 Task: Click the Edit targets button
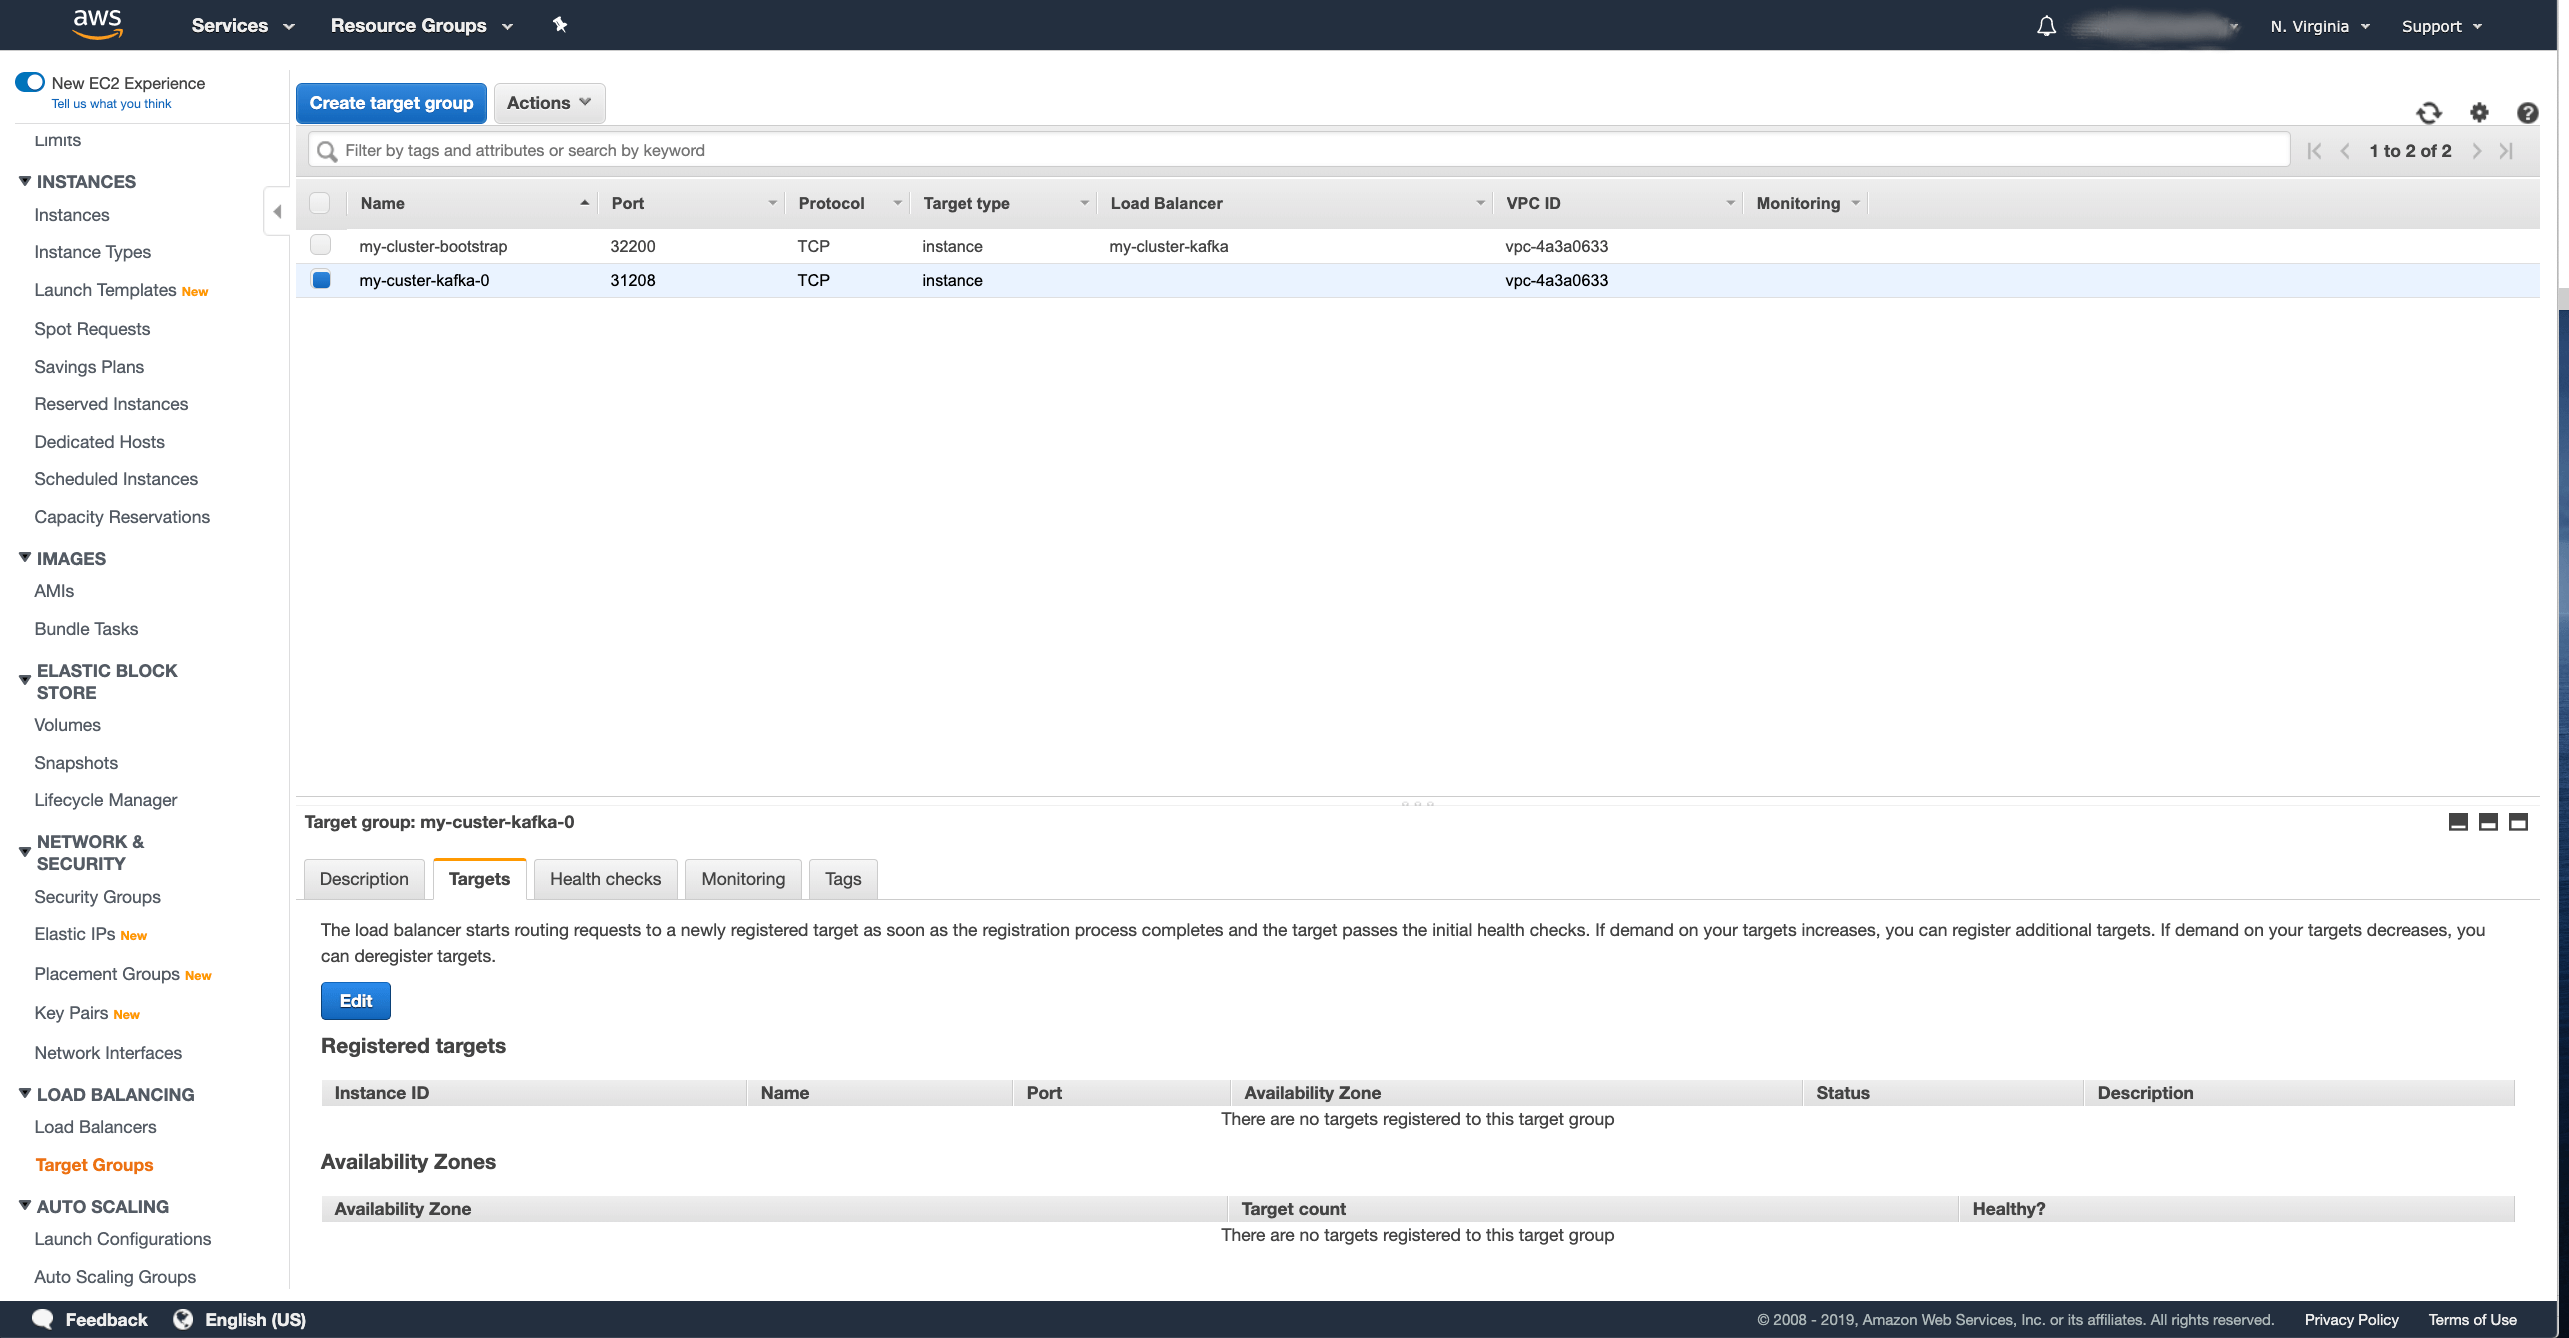pos(356,1001)
